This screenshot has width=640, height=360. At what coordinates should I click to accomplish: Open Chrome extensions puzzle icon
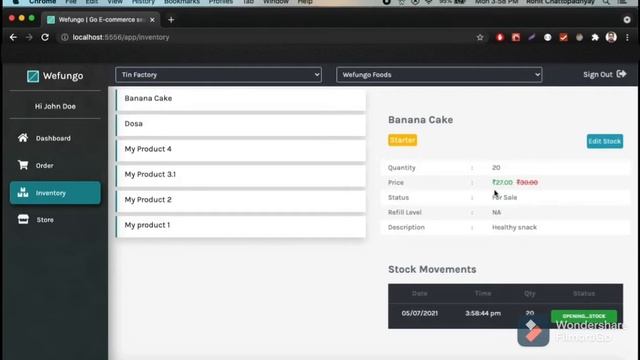click(x=595, y=38)
